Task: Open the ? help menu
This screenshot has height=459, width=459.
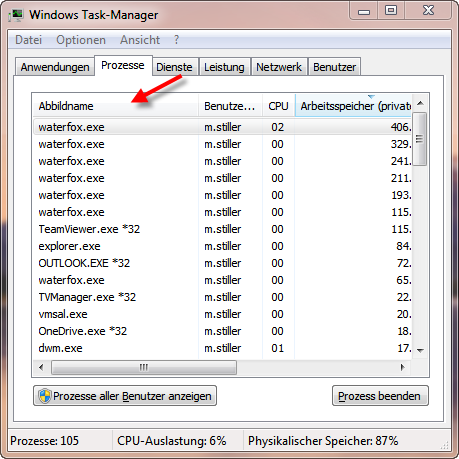Action: (x=176, y=40)
